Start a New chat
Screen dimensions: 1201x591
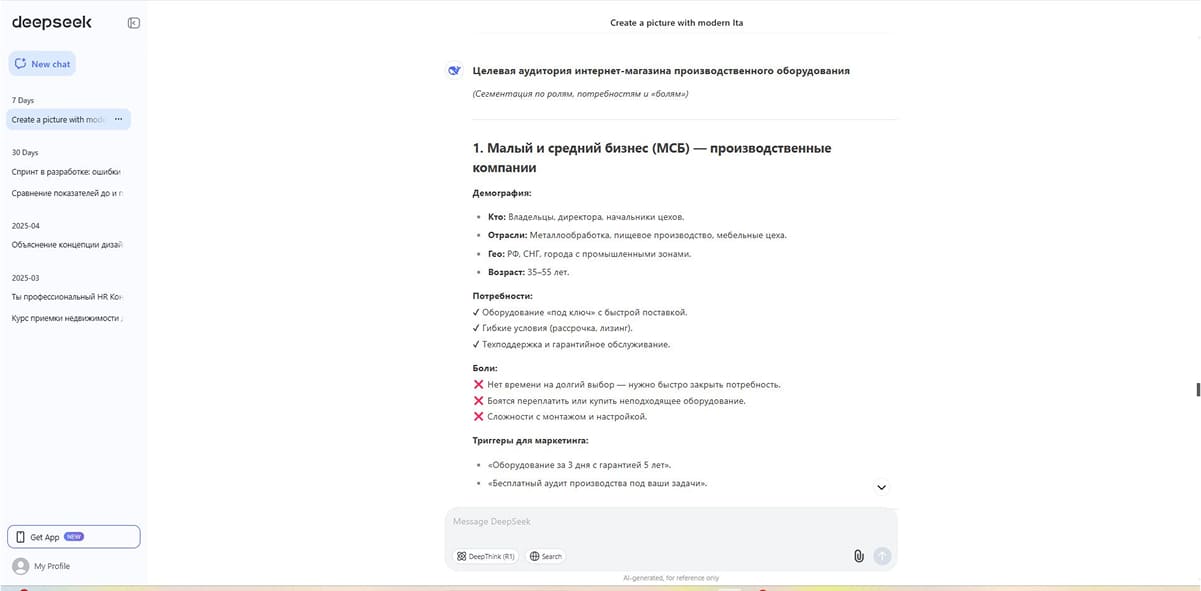coord(42,64)
